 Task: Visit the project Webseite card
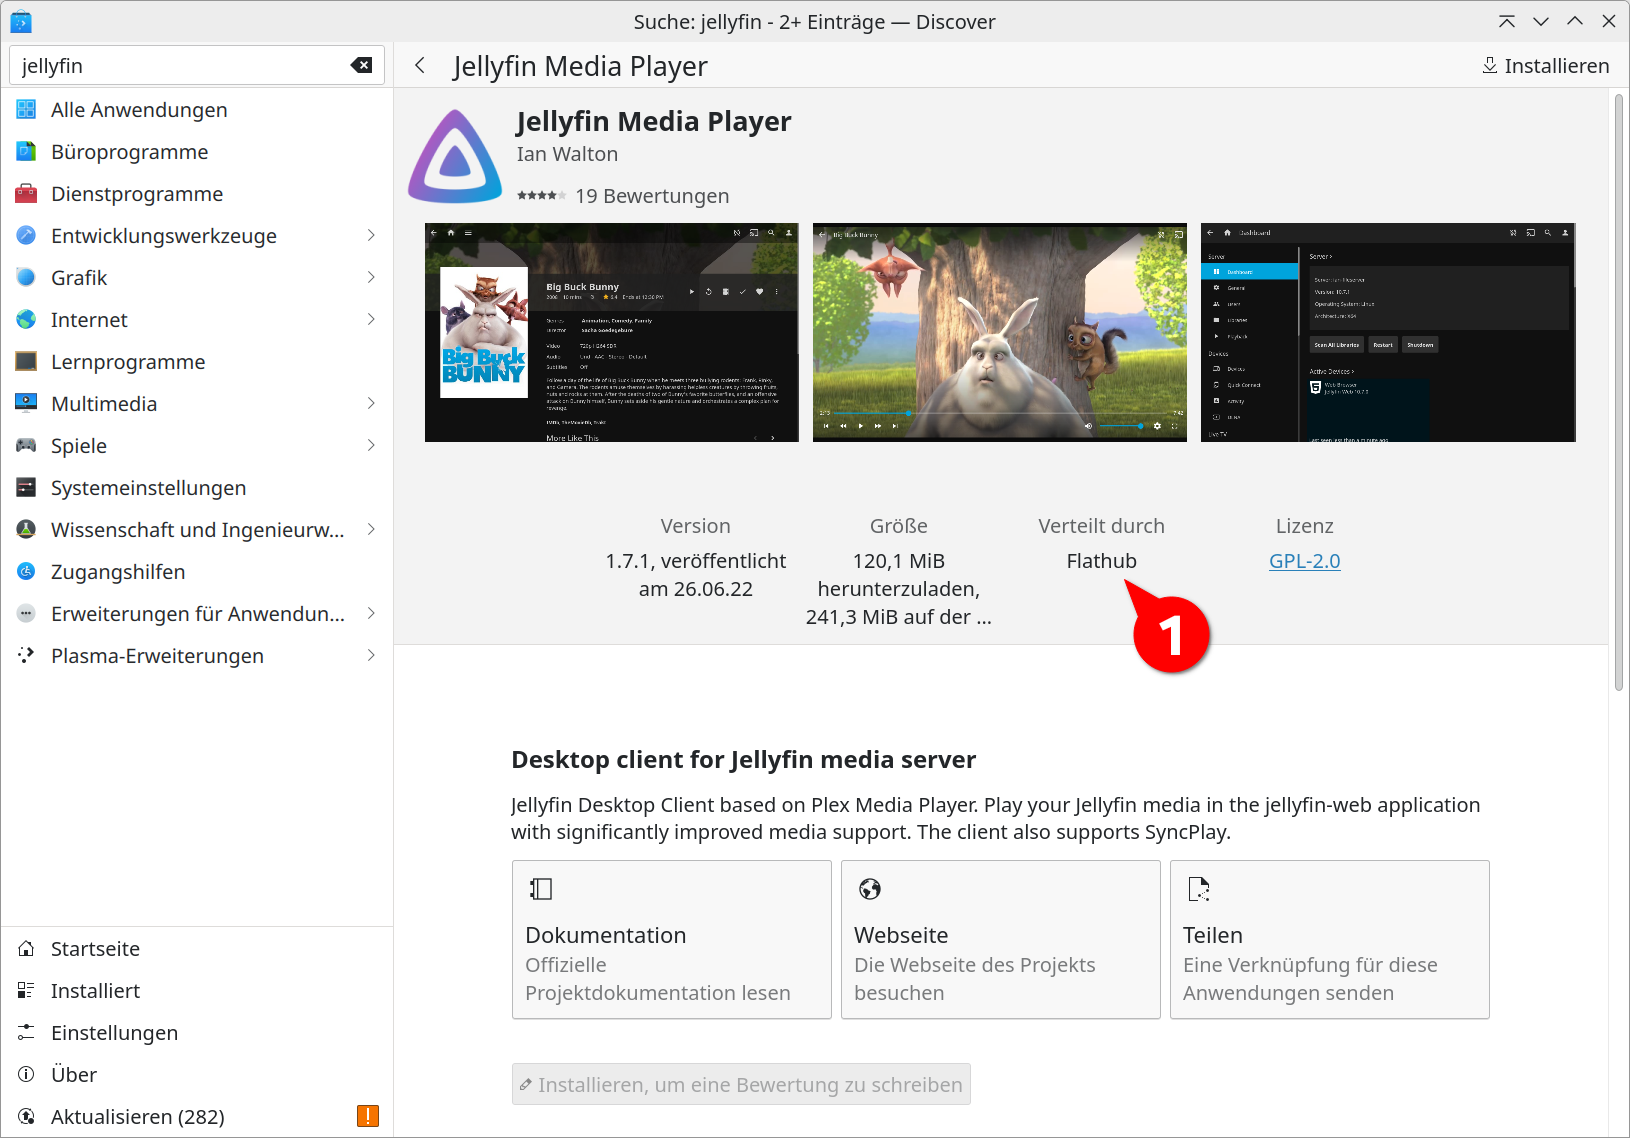(1001, 940)
